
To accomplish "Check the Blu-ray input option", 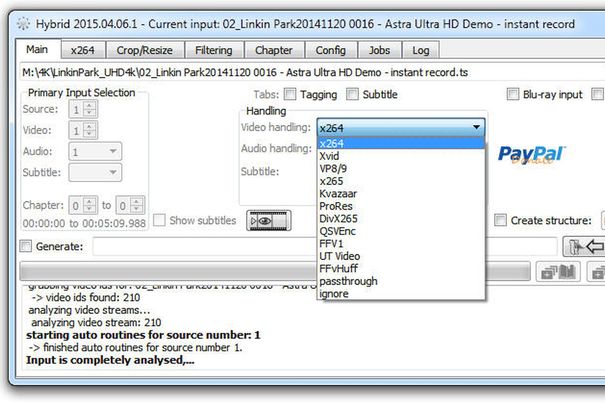I will (512, 95).
